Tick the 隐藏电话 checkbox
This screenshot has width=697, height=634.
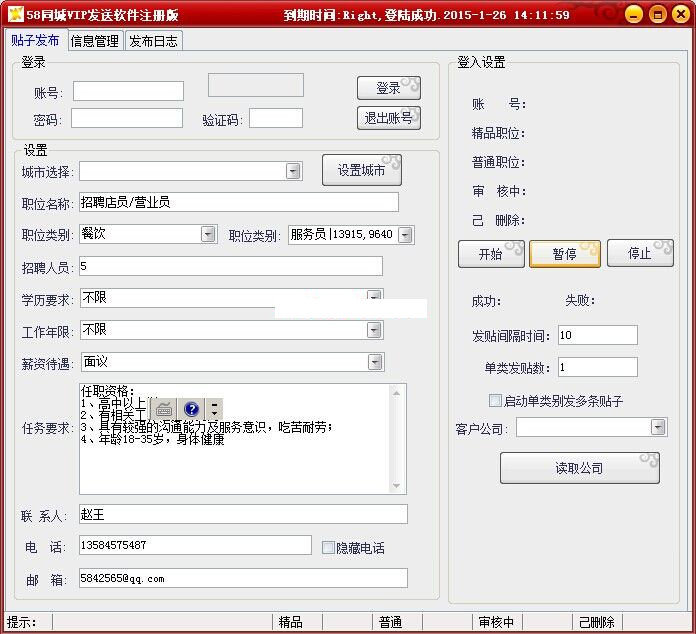(x=328, y=547)
